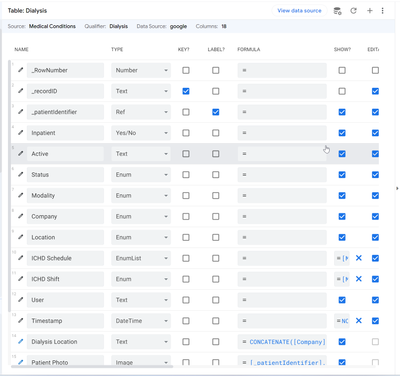
Task: Expand the side panel arrow at right edge
Action: 397,188
